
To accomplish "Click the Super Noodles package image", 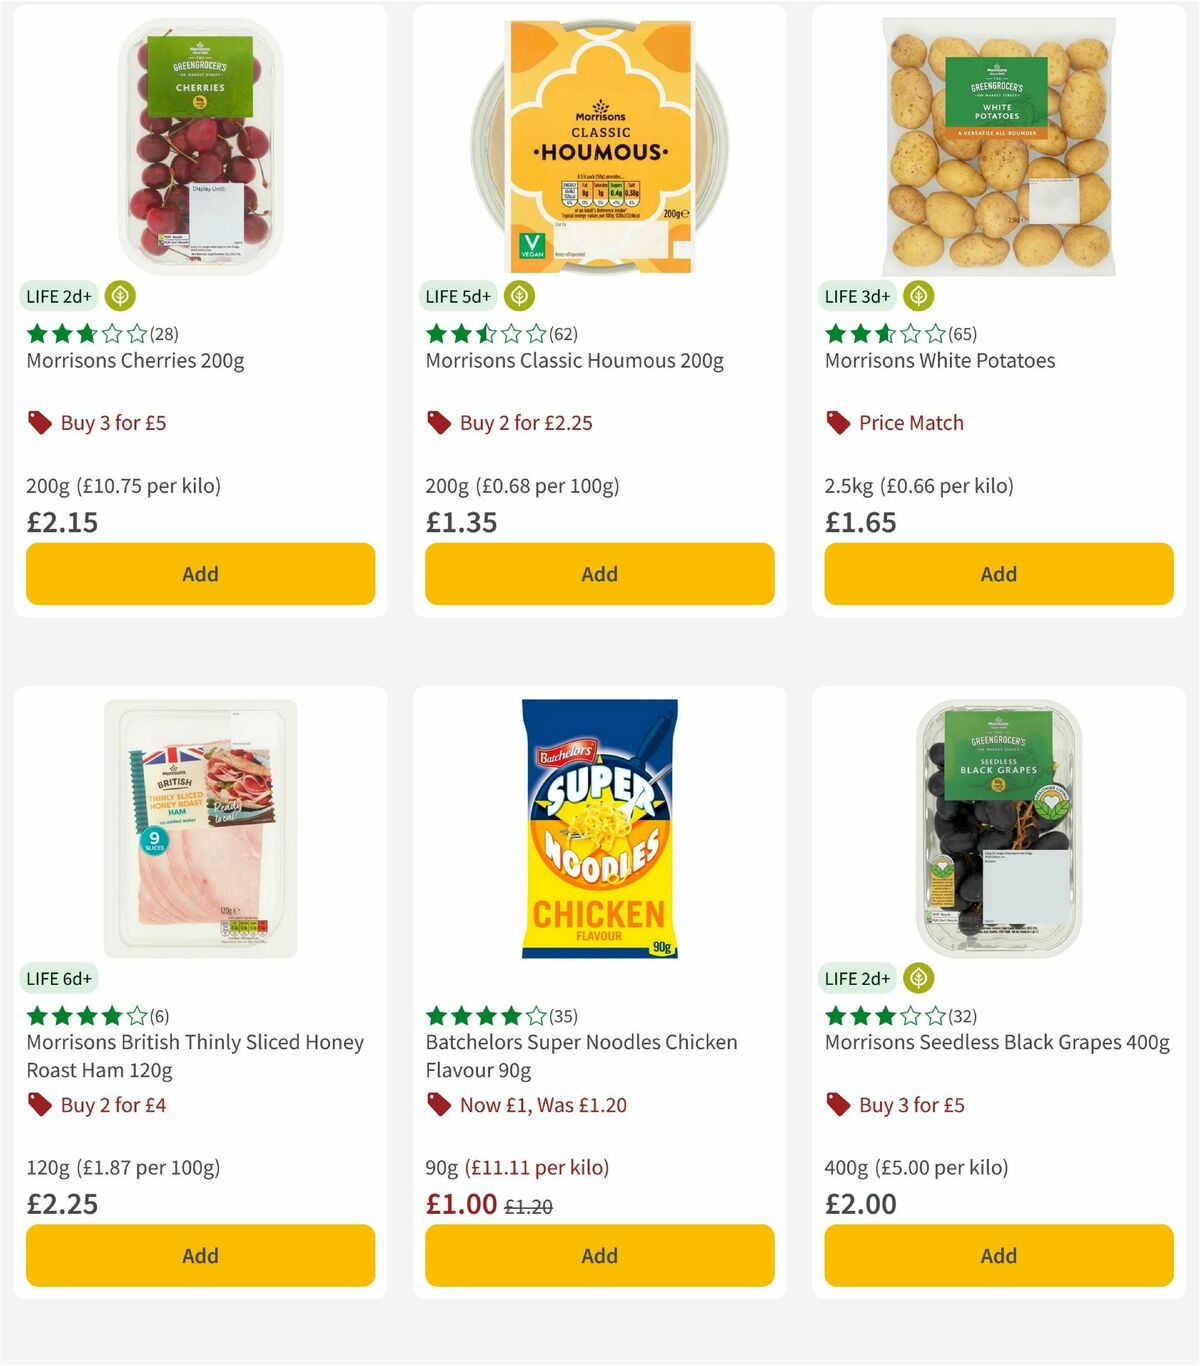I will point(598,828).
